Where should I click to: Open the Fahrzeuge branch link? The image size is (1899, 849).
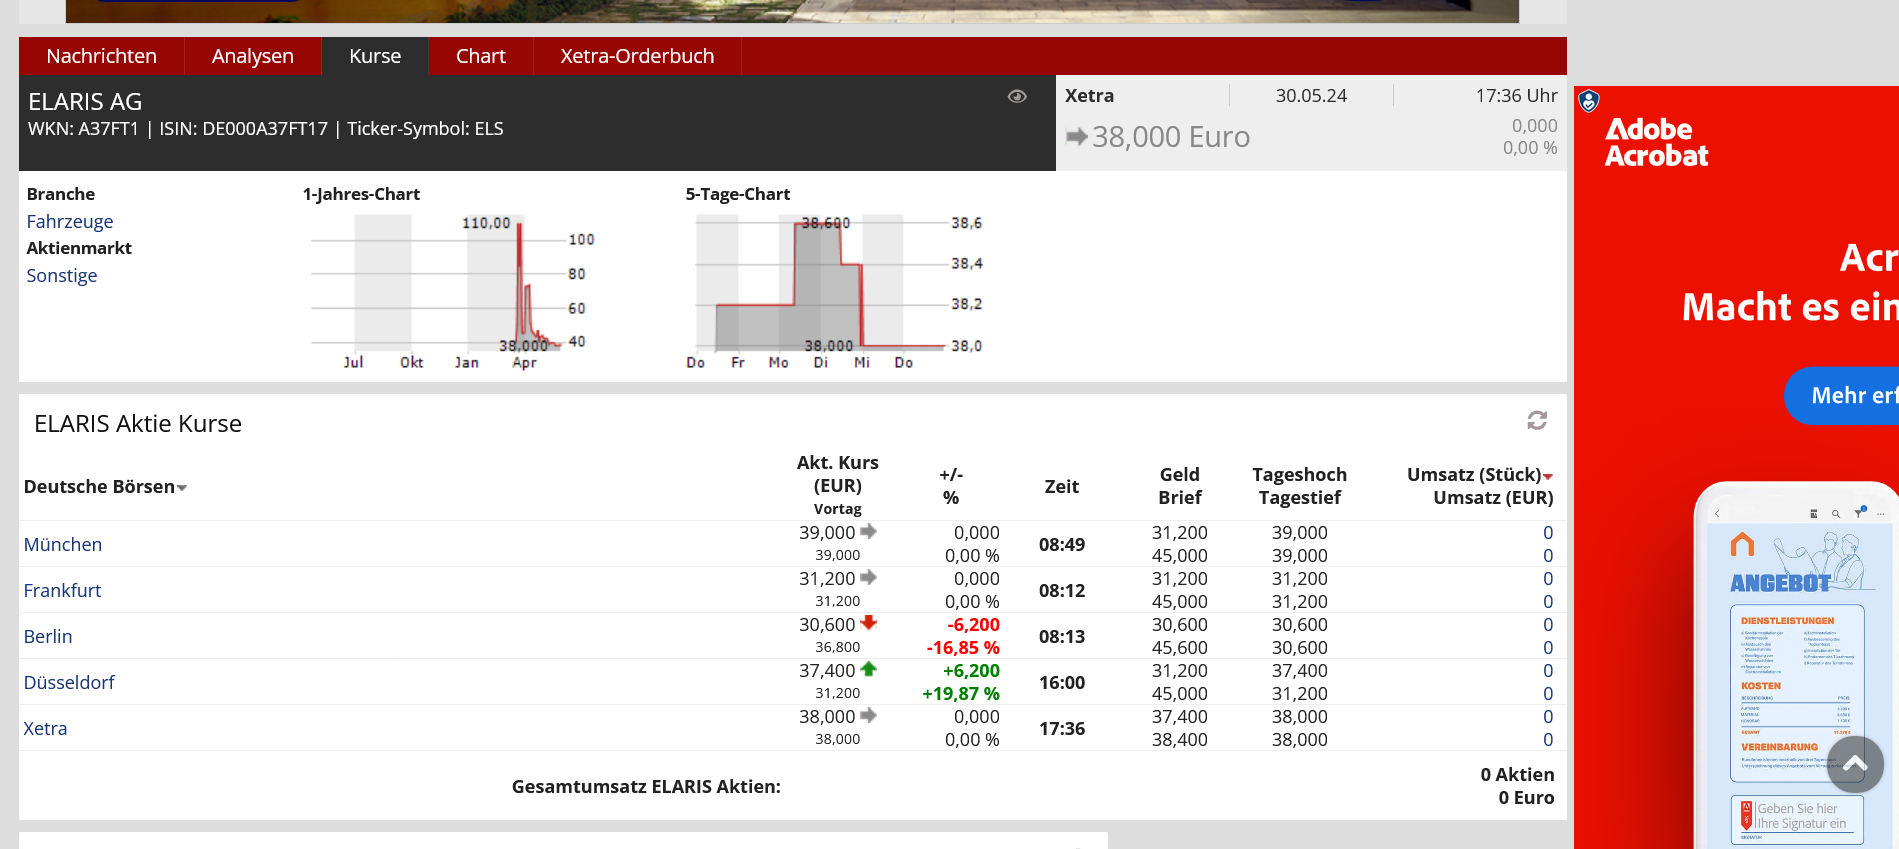coord(70,222)
